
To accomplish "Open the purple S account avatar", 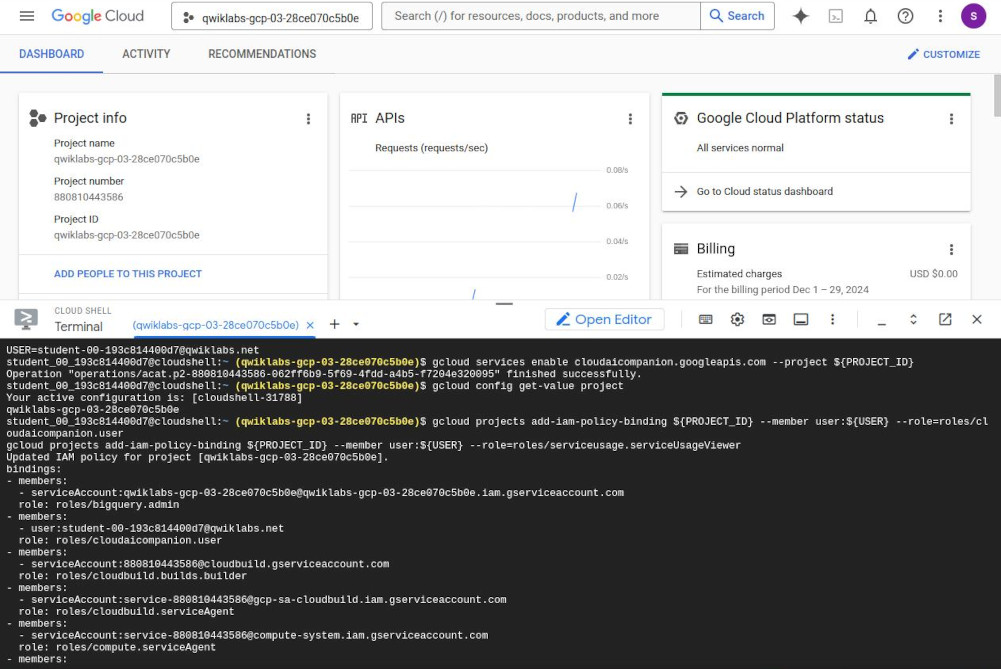I will coord(974,16).
